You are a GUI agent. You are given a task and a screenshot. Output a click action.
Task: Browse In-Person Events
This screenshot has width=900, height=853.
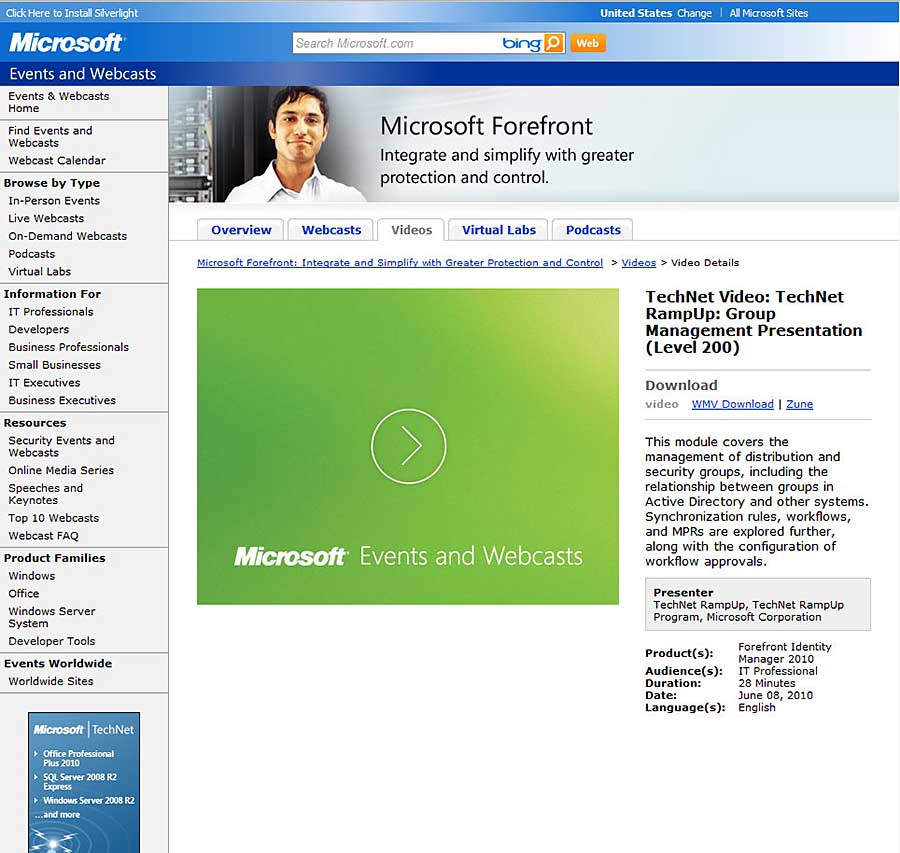[x=54, y=200]
